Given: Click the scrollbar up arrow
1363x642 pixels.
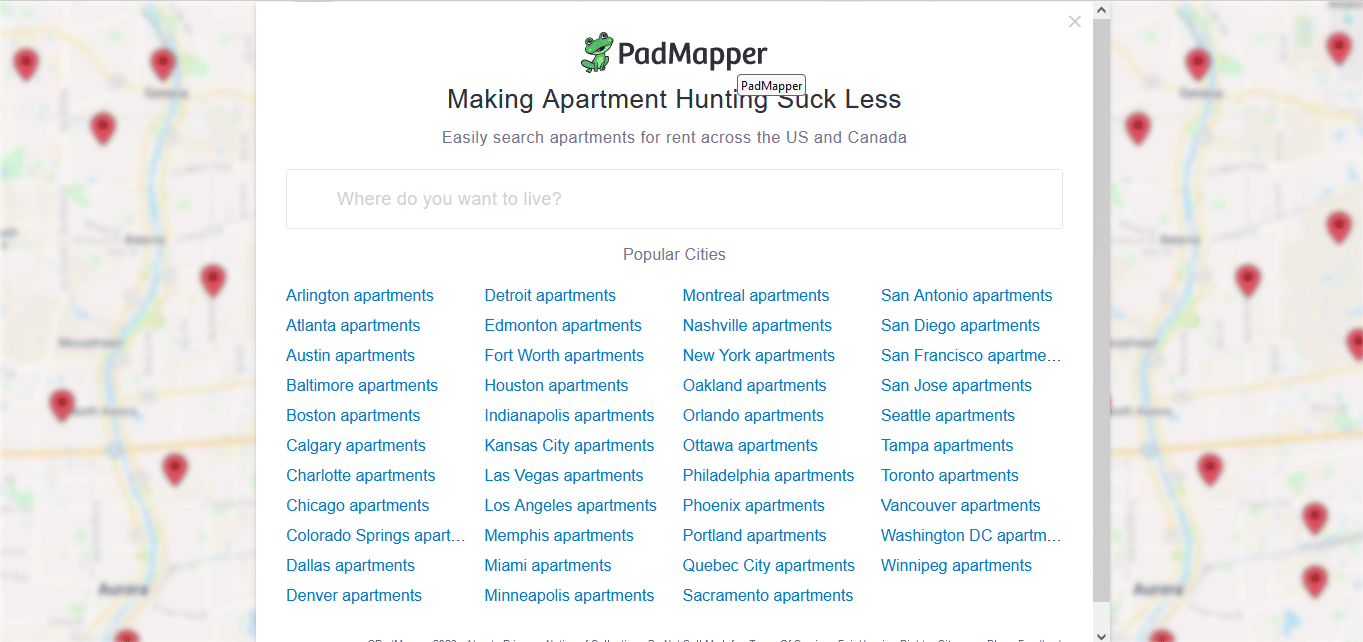Looking at the screenshot, I should (1101, 10).
